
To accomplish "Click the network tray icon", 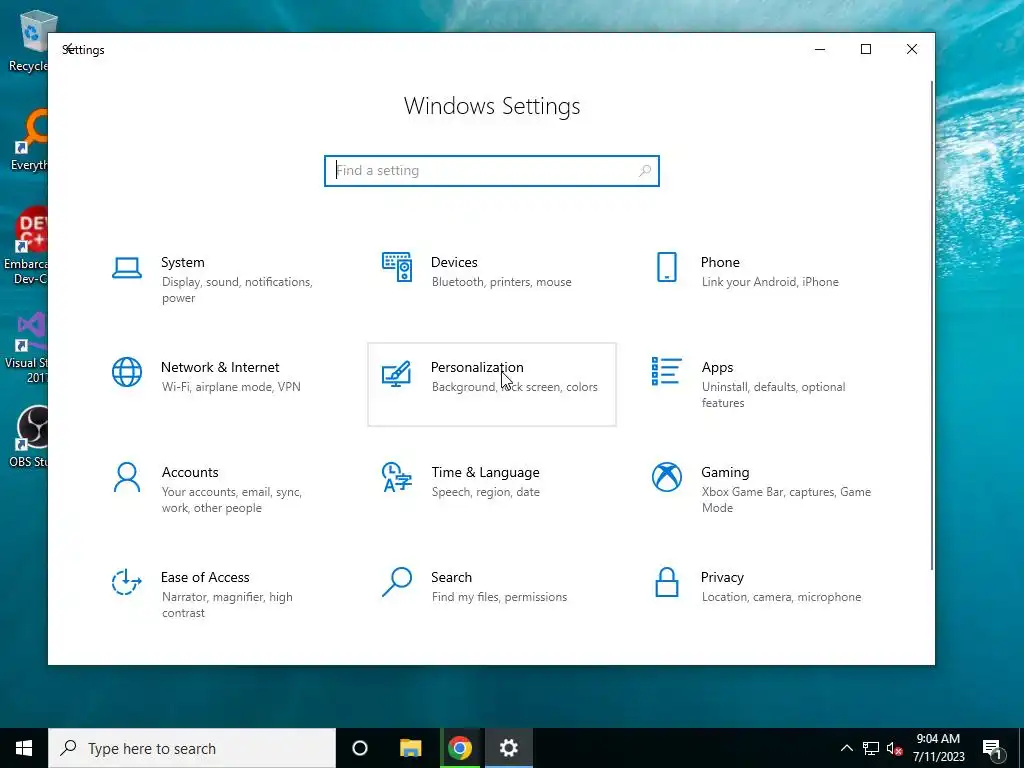I will pos(871,748).
